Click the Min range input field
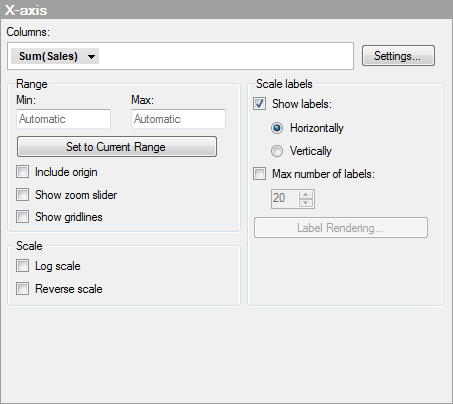Image resolution: width=453 pixels, height=404 pixels. [63, 119]
